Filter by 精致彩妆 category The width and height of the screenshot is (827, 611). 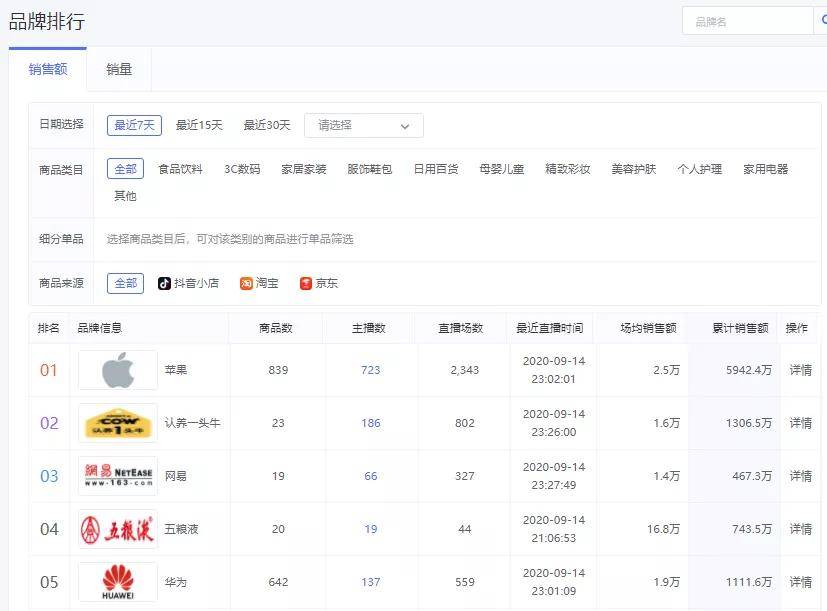(568, 169)
